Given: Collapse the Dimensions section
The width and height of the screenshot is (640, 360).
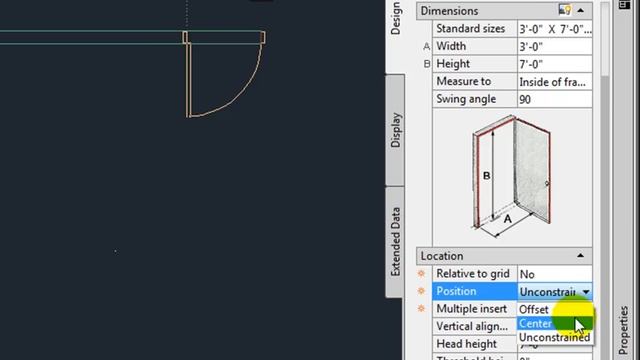Looking at the screenshot, I should point(580,11).
